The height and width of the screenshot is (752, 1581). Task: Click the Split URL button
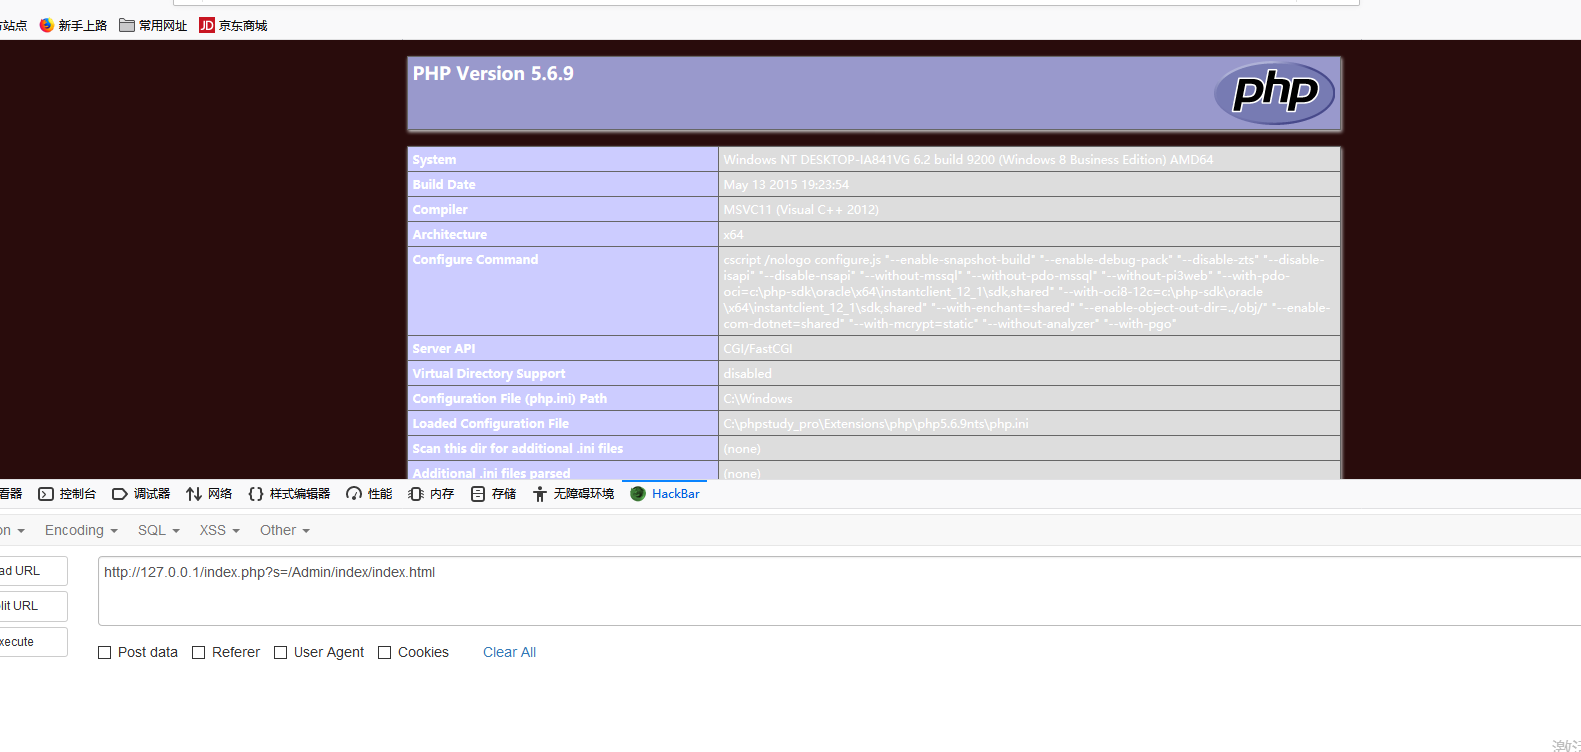point(33,606)
